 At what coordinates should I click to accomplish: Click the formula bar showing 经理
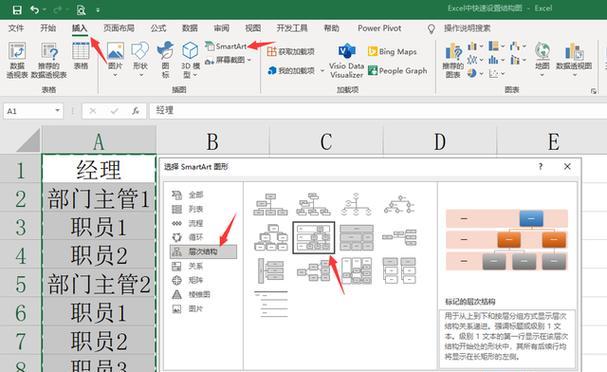point(378,111)
